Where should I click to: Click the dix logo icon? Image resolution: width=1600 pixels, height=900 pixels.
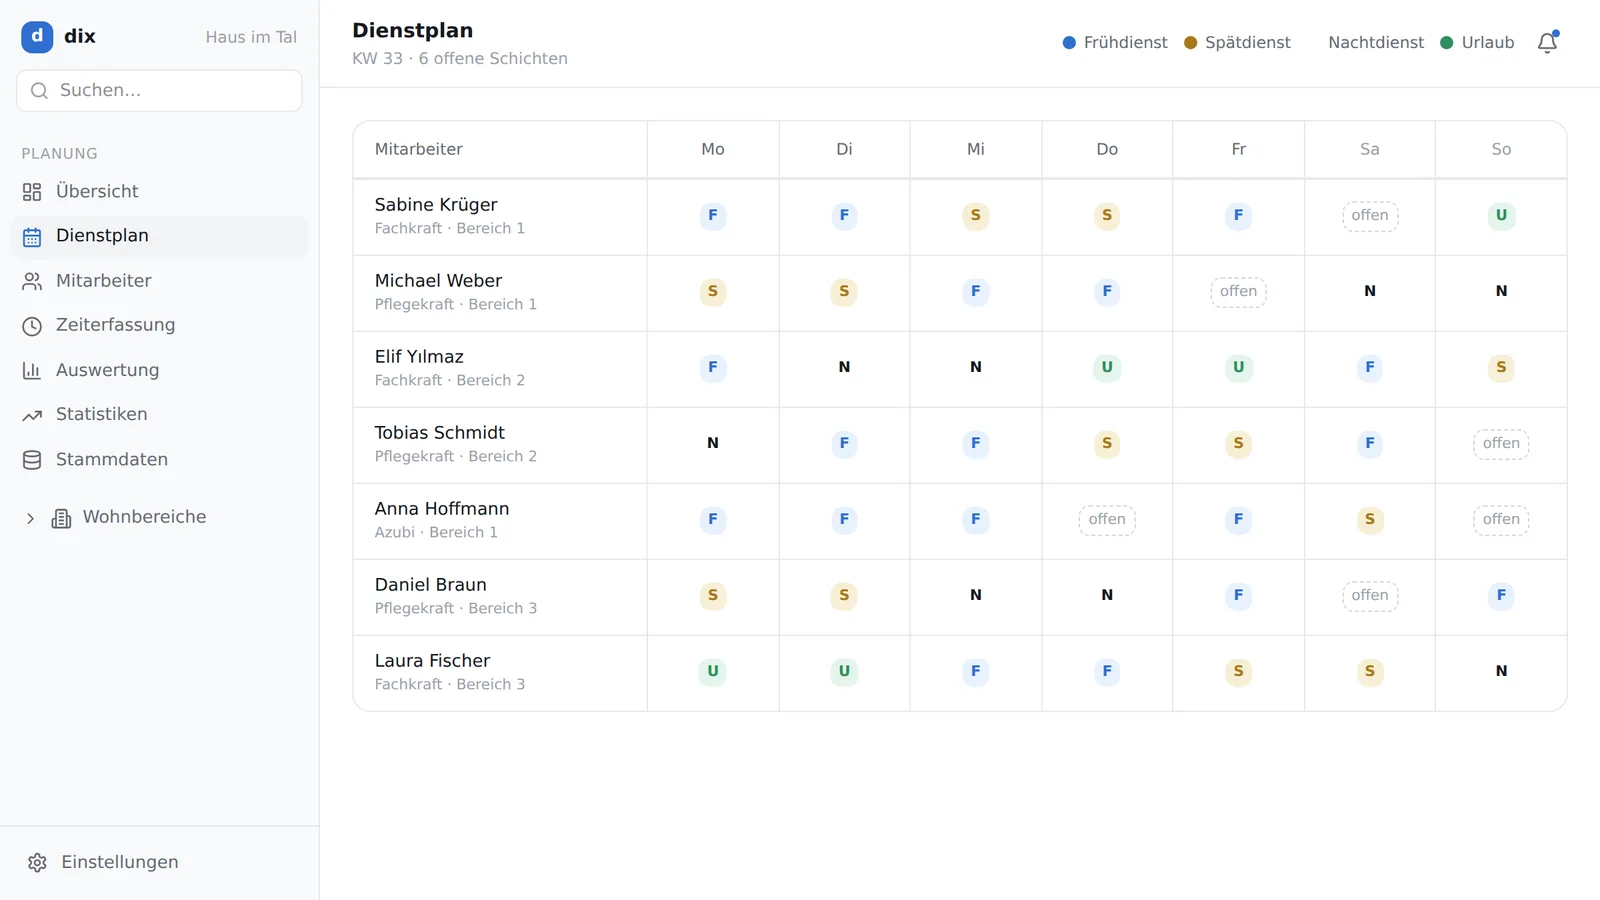(37, 37)
